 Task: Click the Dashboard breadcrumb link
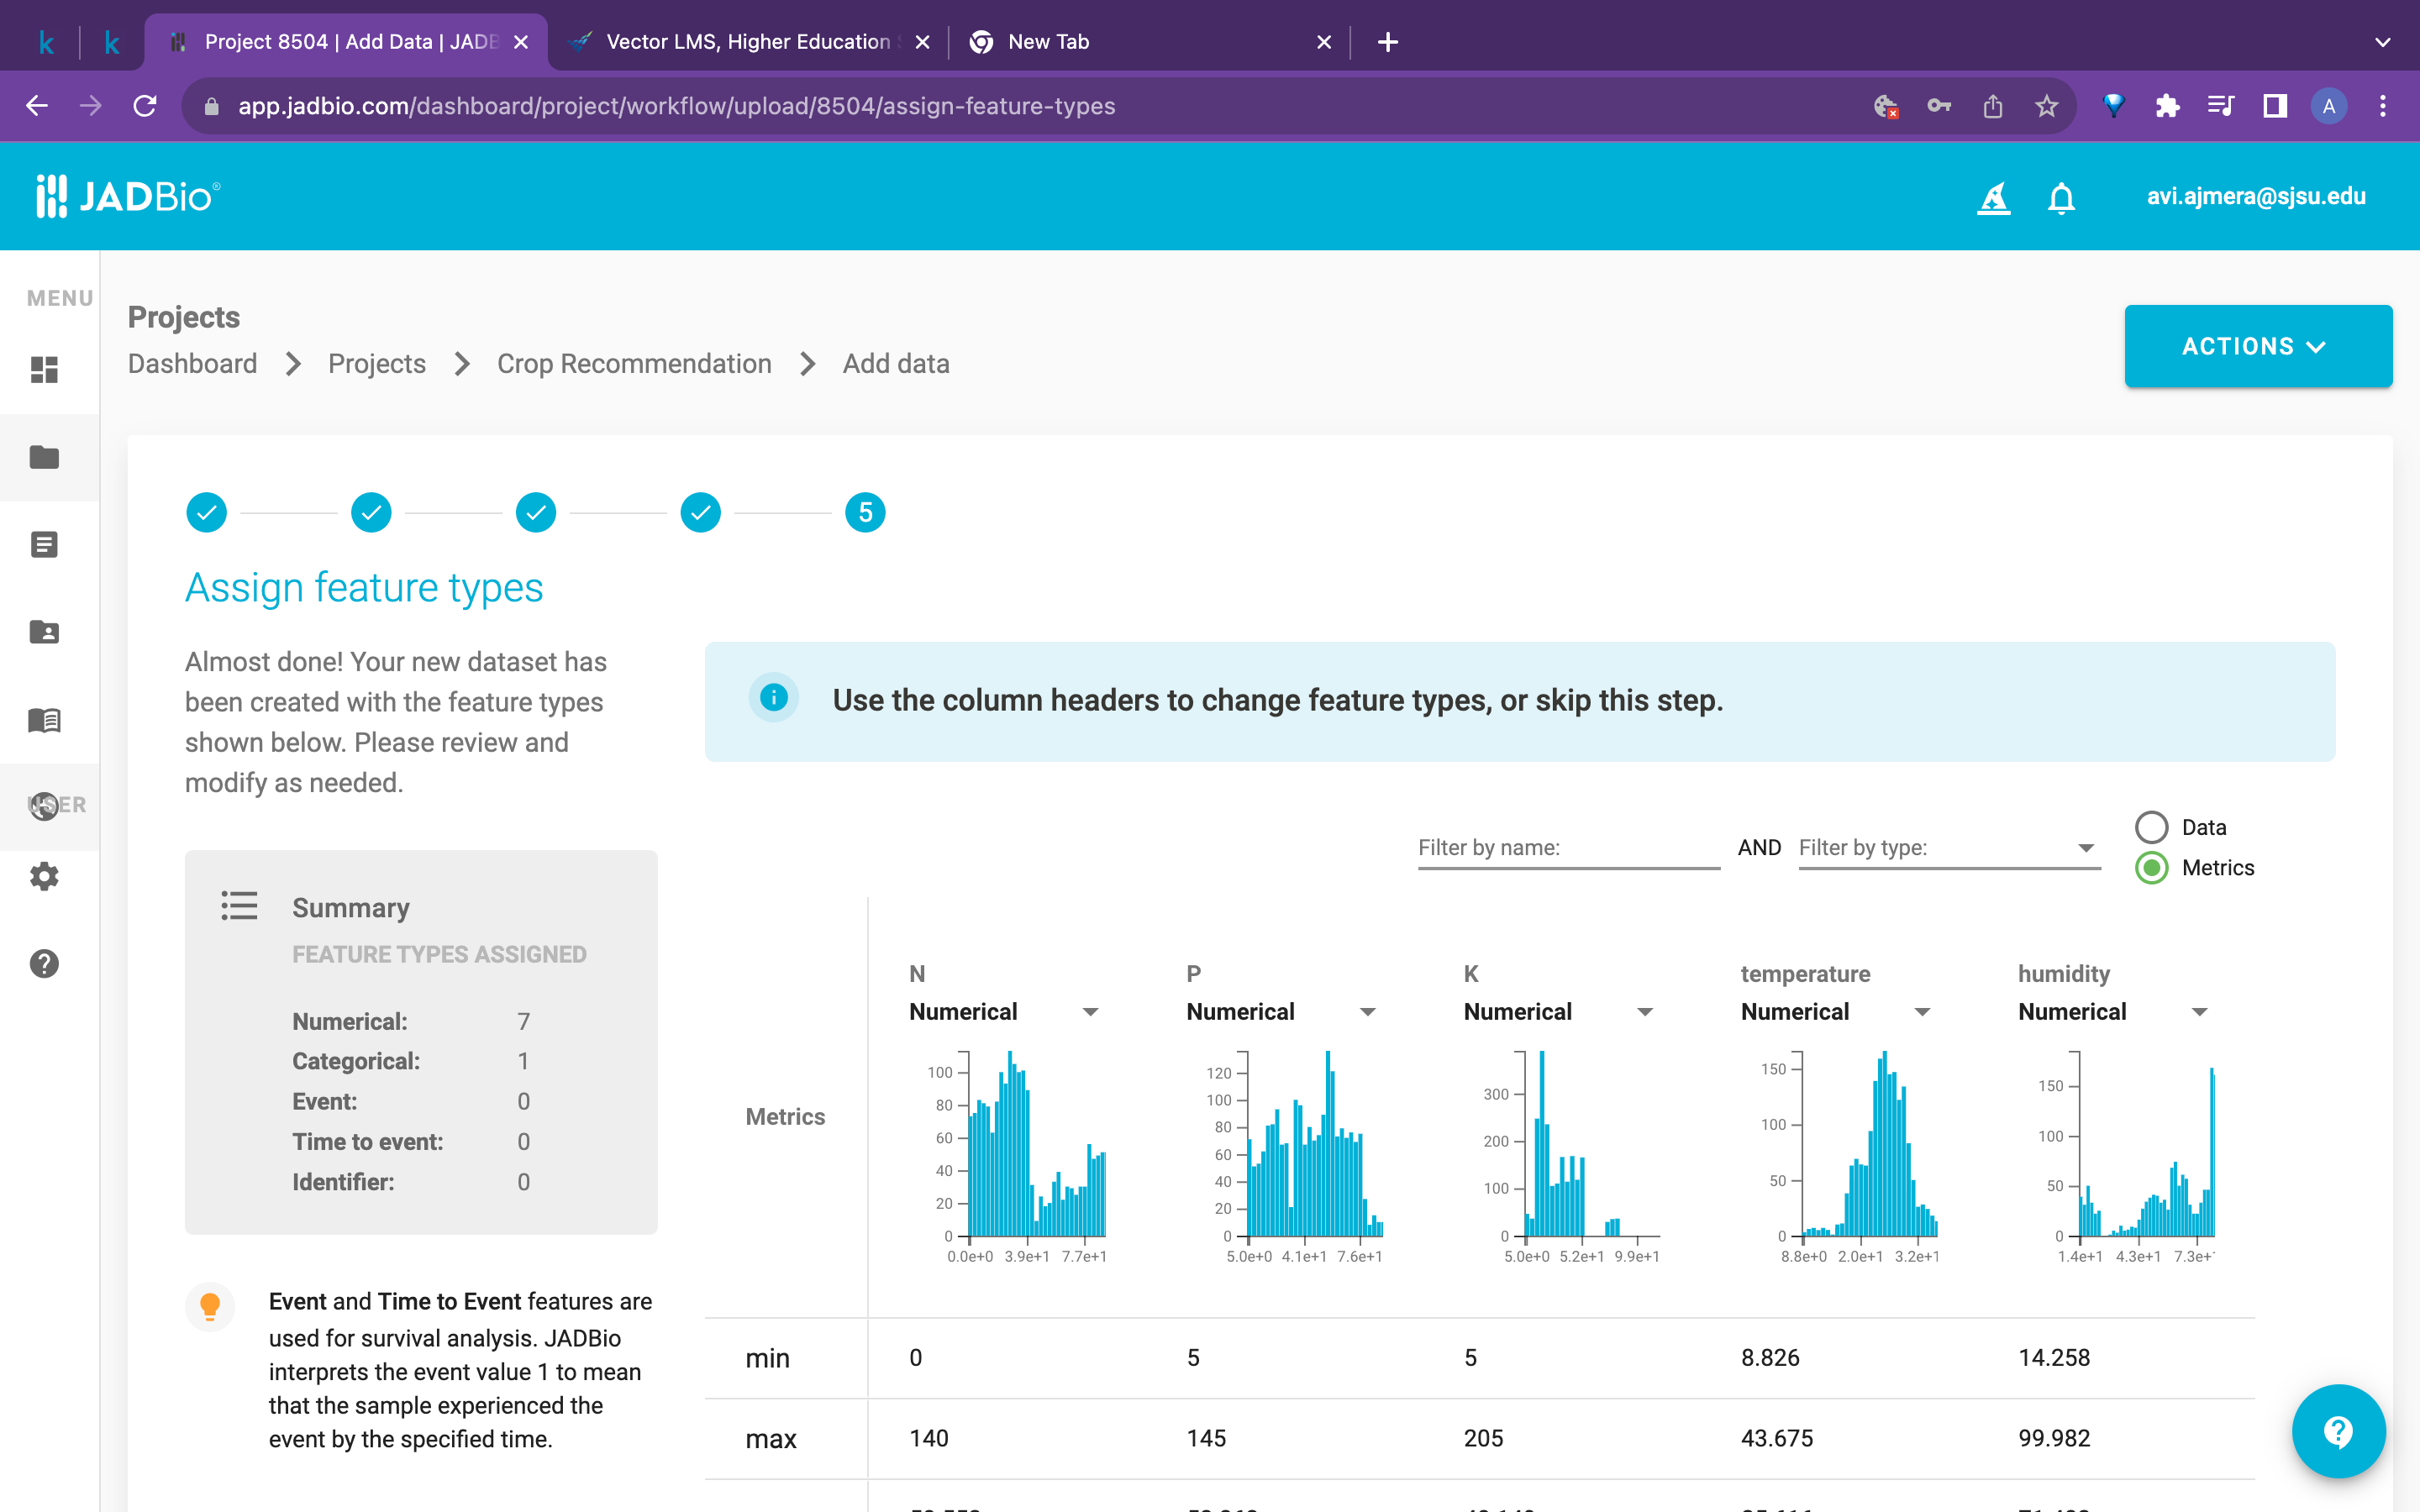point(192,363)
